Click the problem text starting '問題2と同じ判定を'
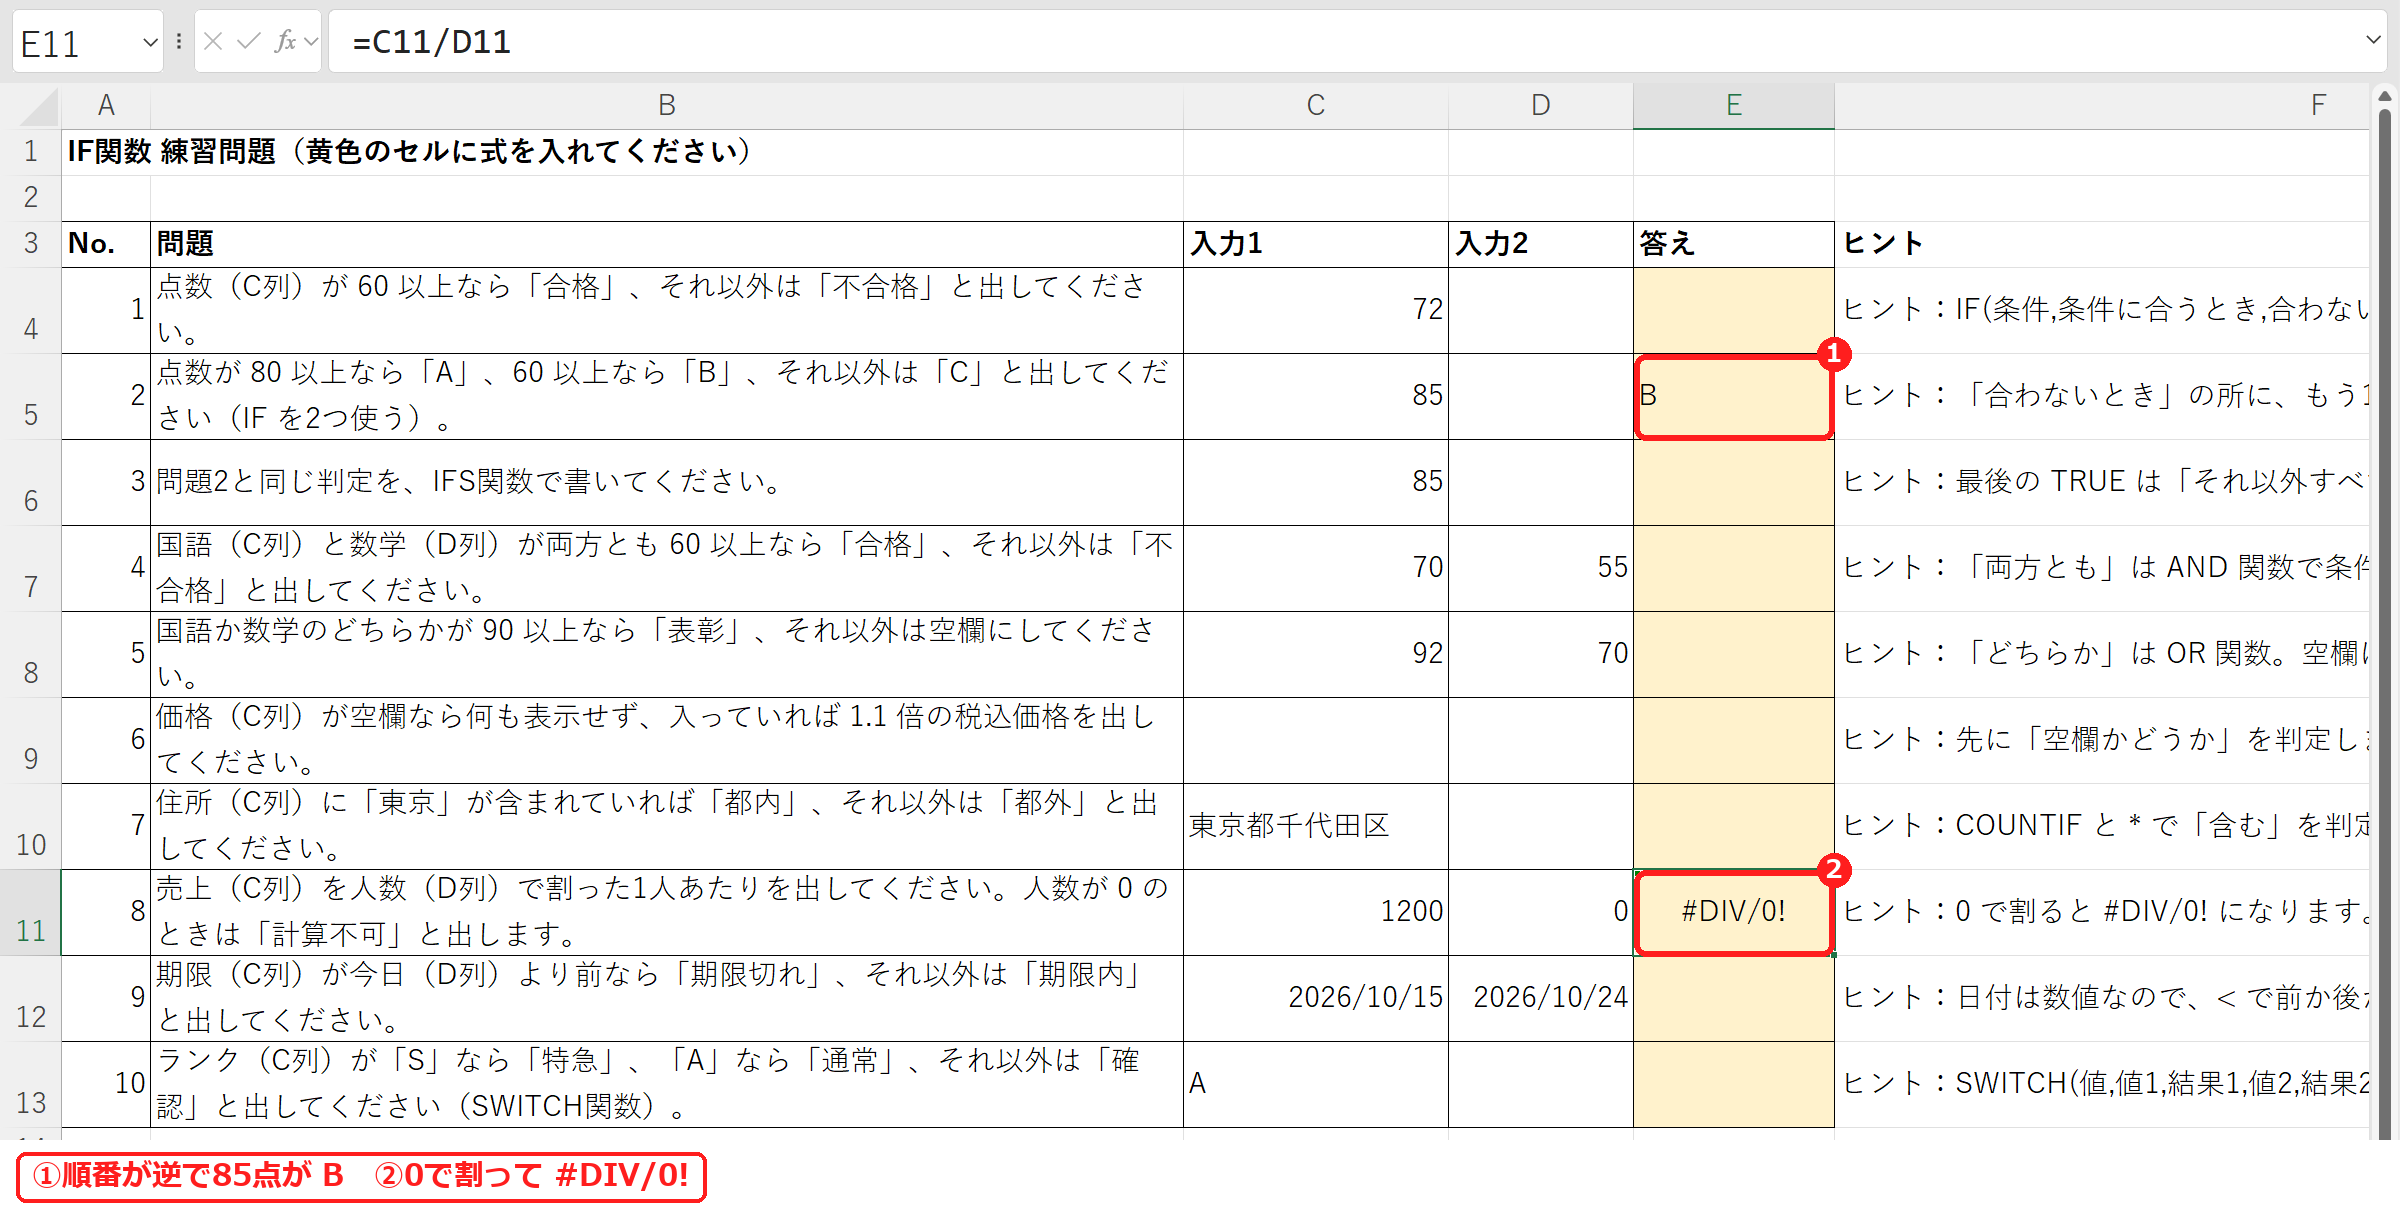The height and width of the screenshot is (1210, 2400). 667,482
